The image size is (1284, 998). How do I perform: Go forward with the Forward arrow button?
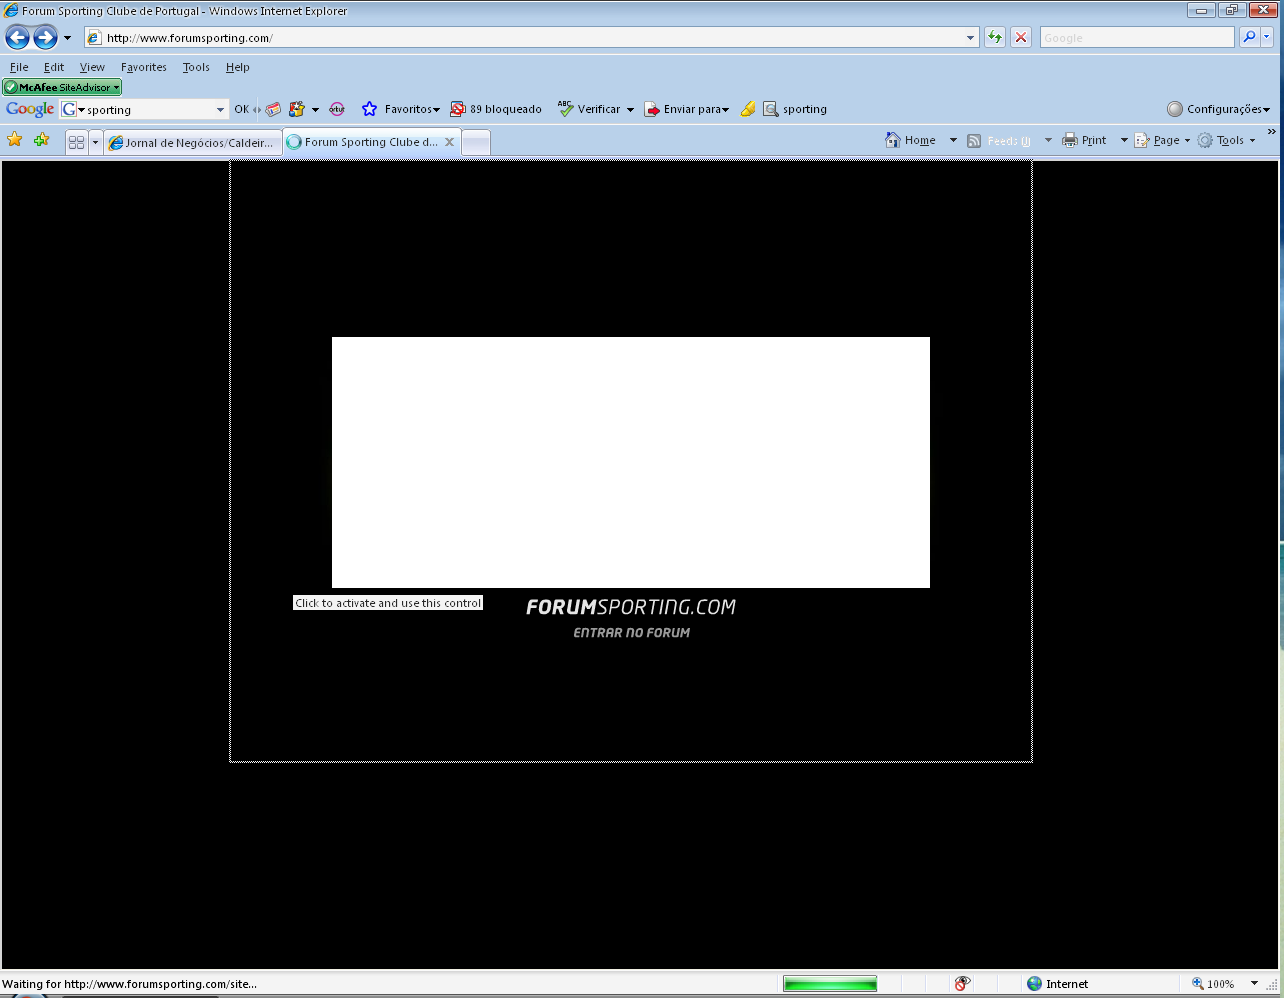(x=45, y=38)
